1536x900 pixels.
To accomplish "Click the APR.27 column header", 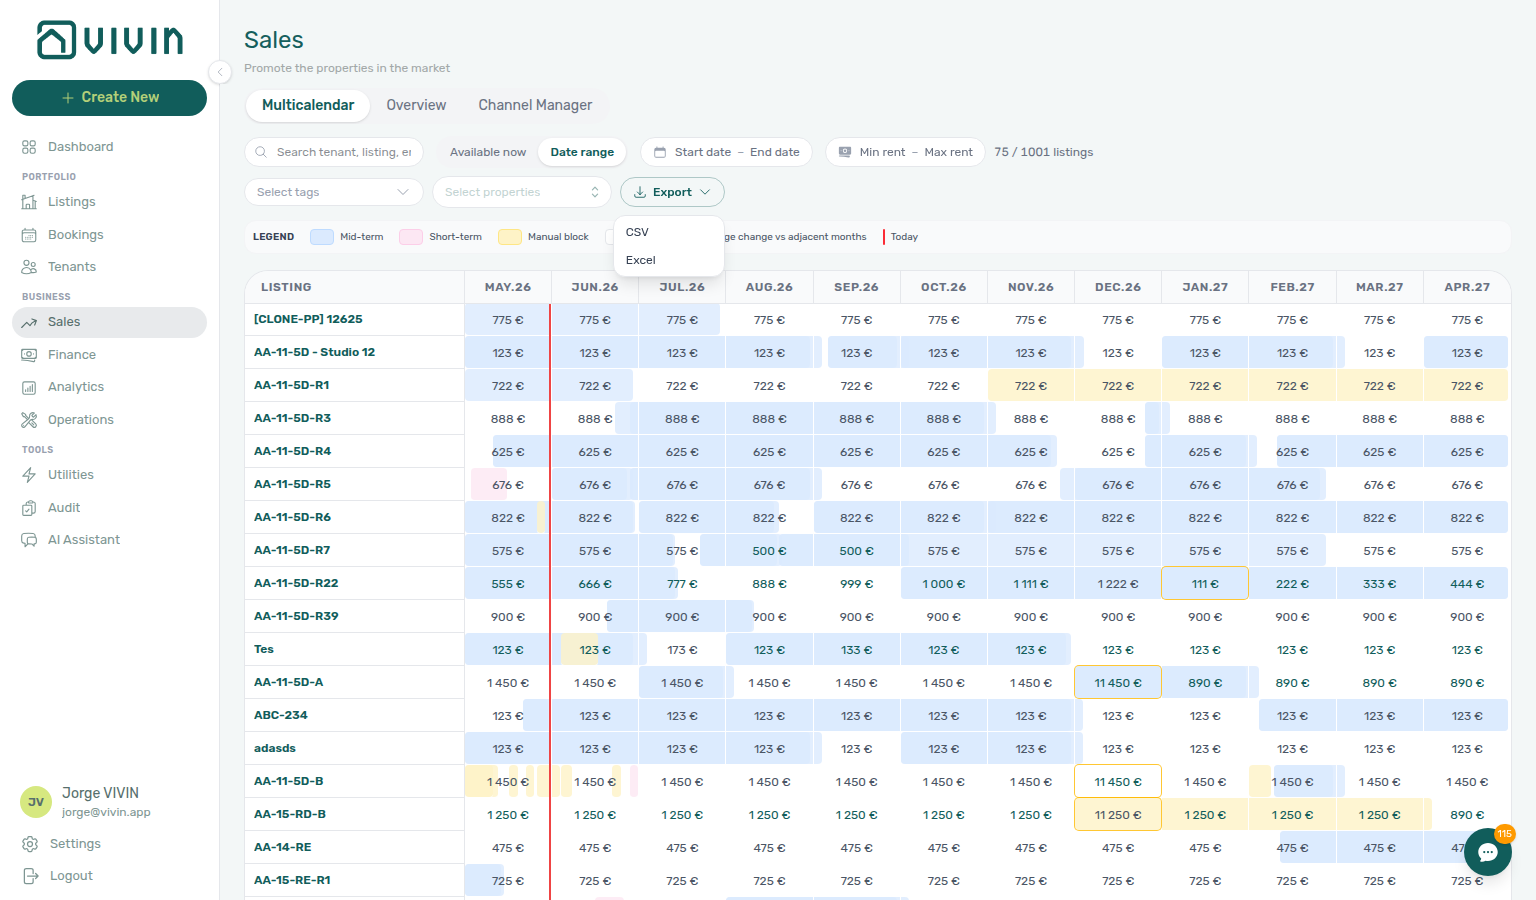I will [x=1467, y=287].
